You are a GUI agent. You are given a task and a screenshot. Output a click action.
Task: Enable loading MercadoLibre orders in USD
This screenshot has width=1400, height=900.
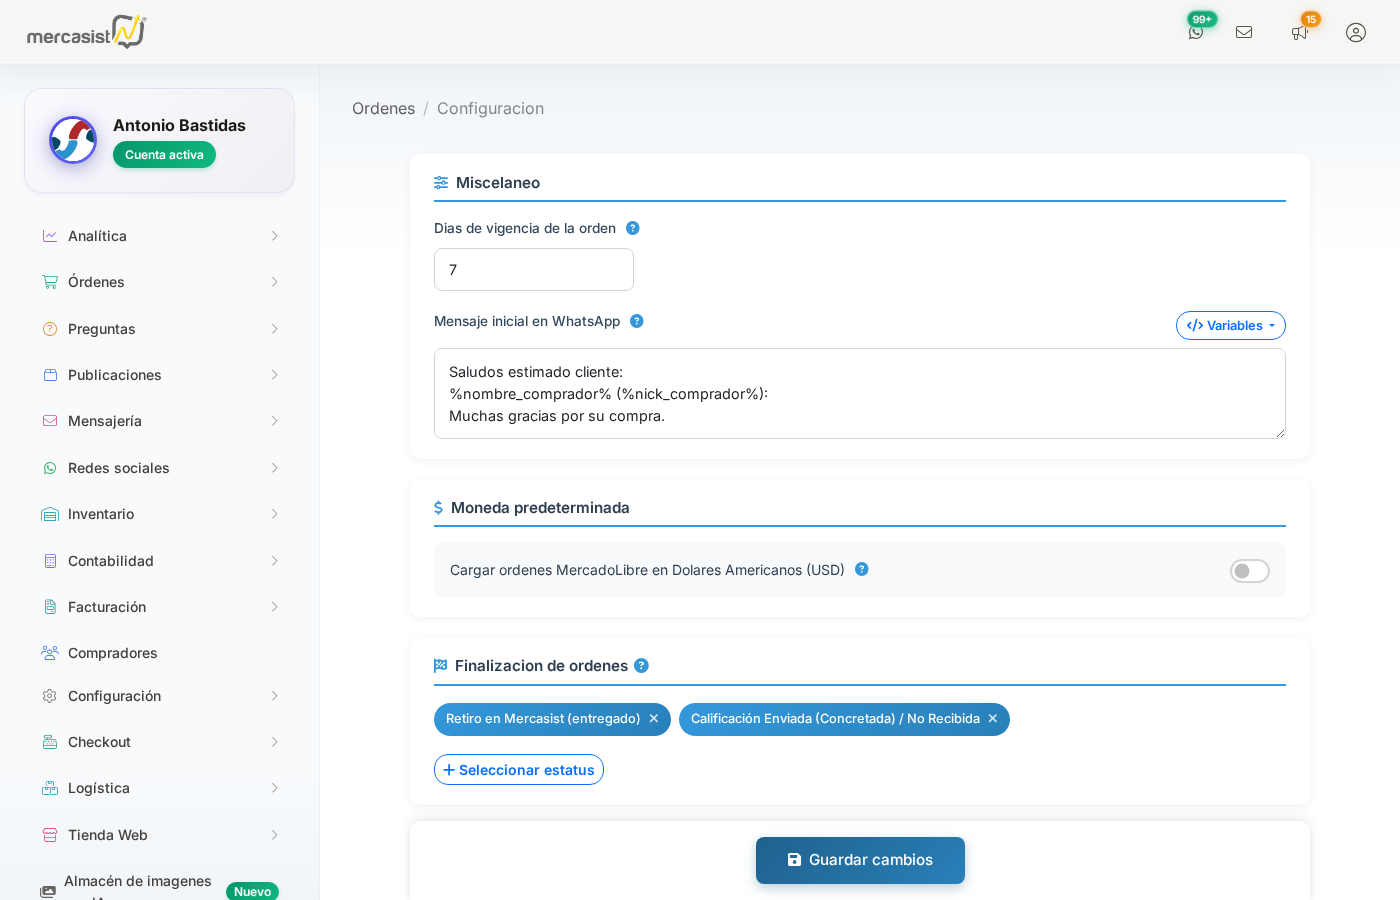click(x=1249, y=570)
